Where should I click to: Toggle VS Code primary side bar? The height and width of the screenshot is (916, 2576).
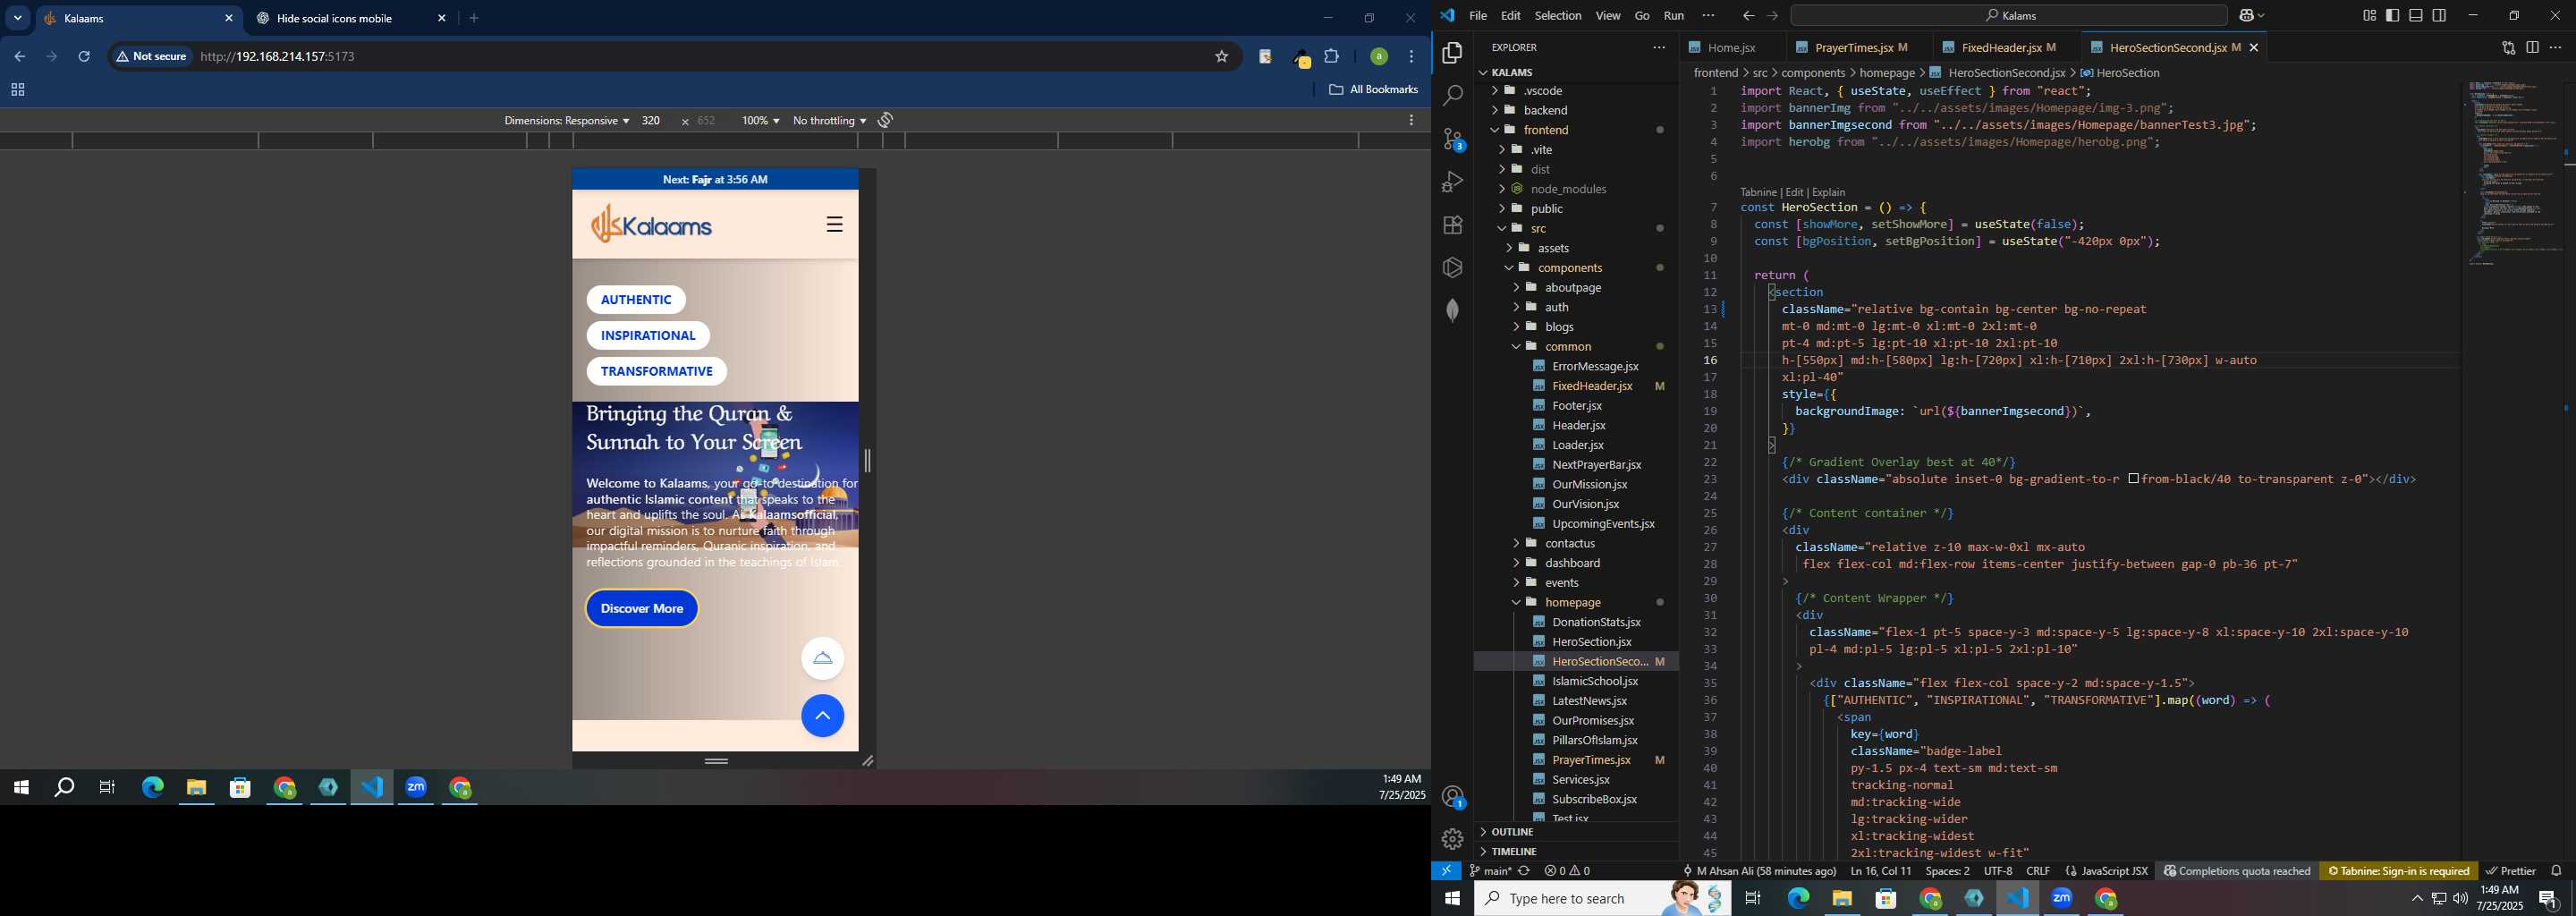(x=2392, y=16)
